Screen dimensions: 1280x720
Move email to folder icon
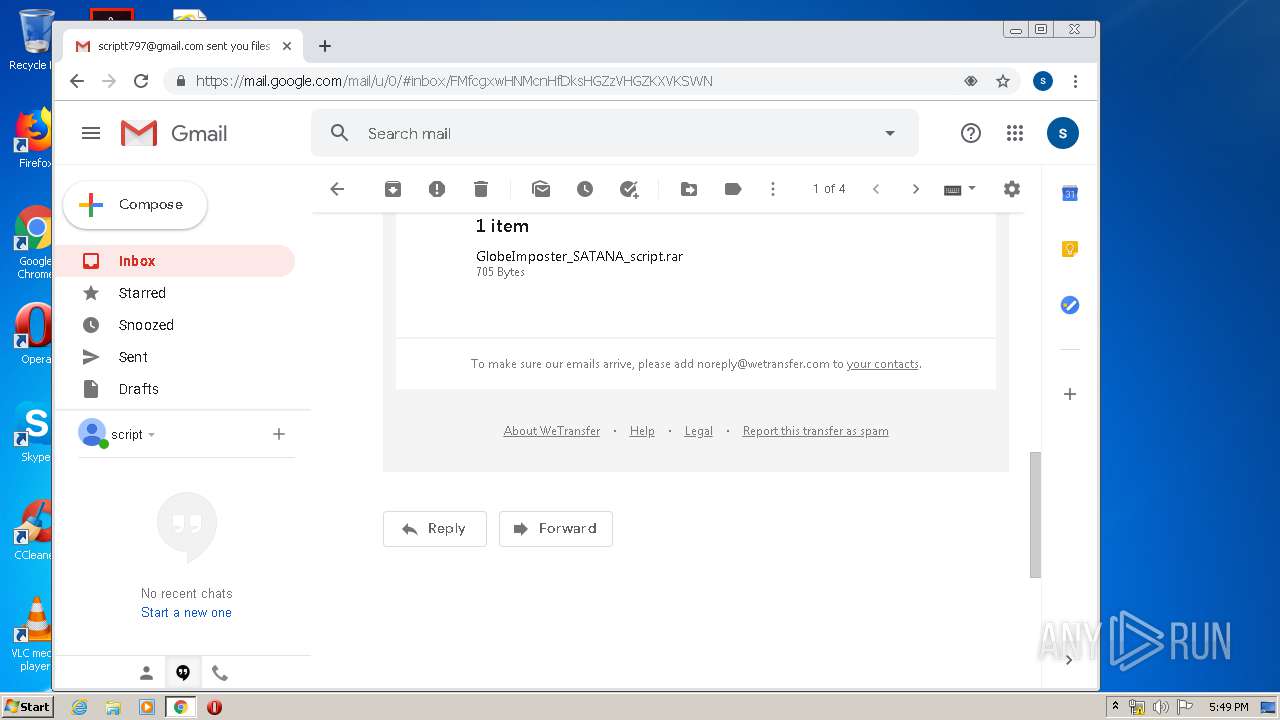pyautogui.click(x=689, y=189)
